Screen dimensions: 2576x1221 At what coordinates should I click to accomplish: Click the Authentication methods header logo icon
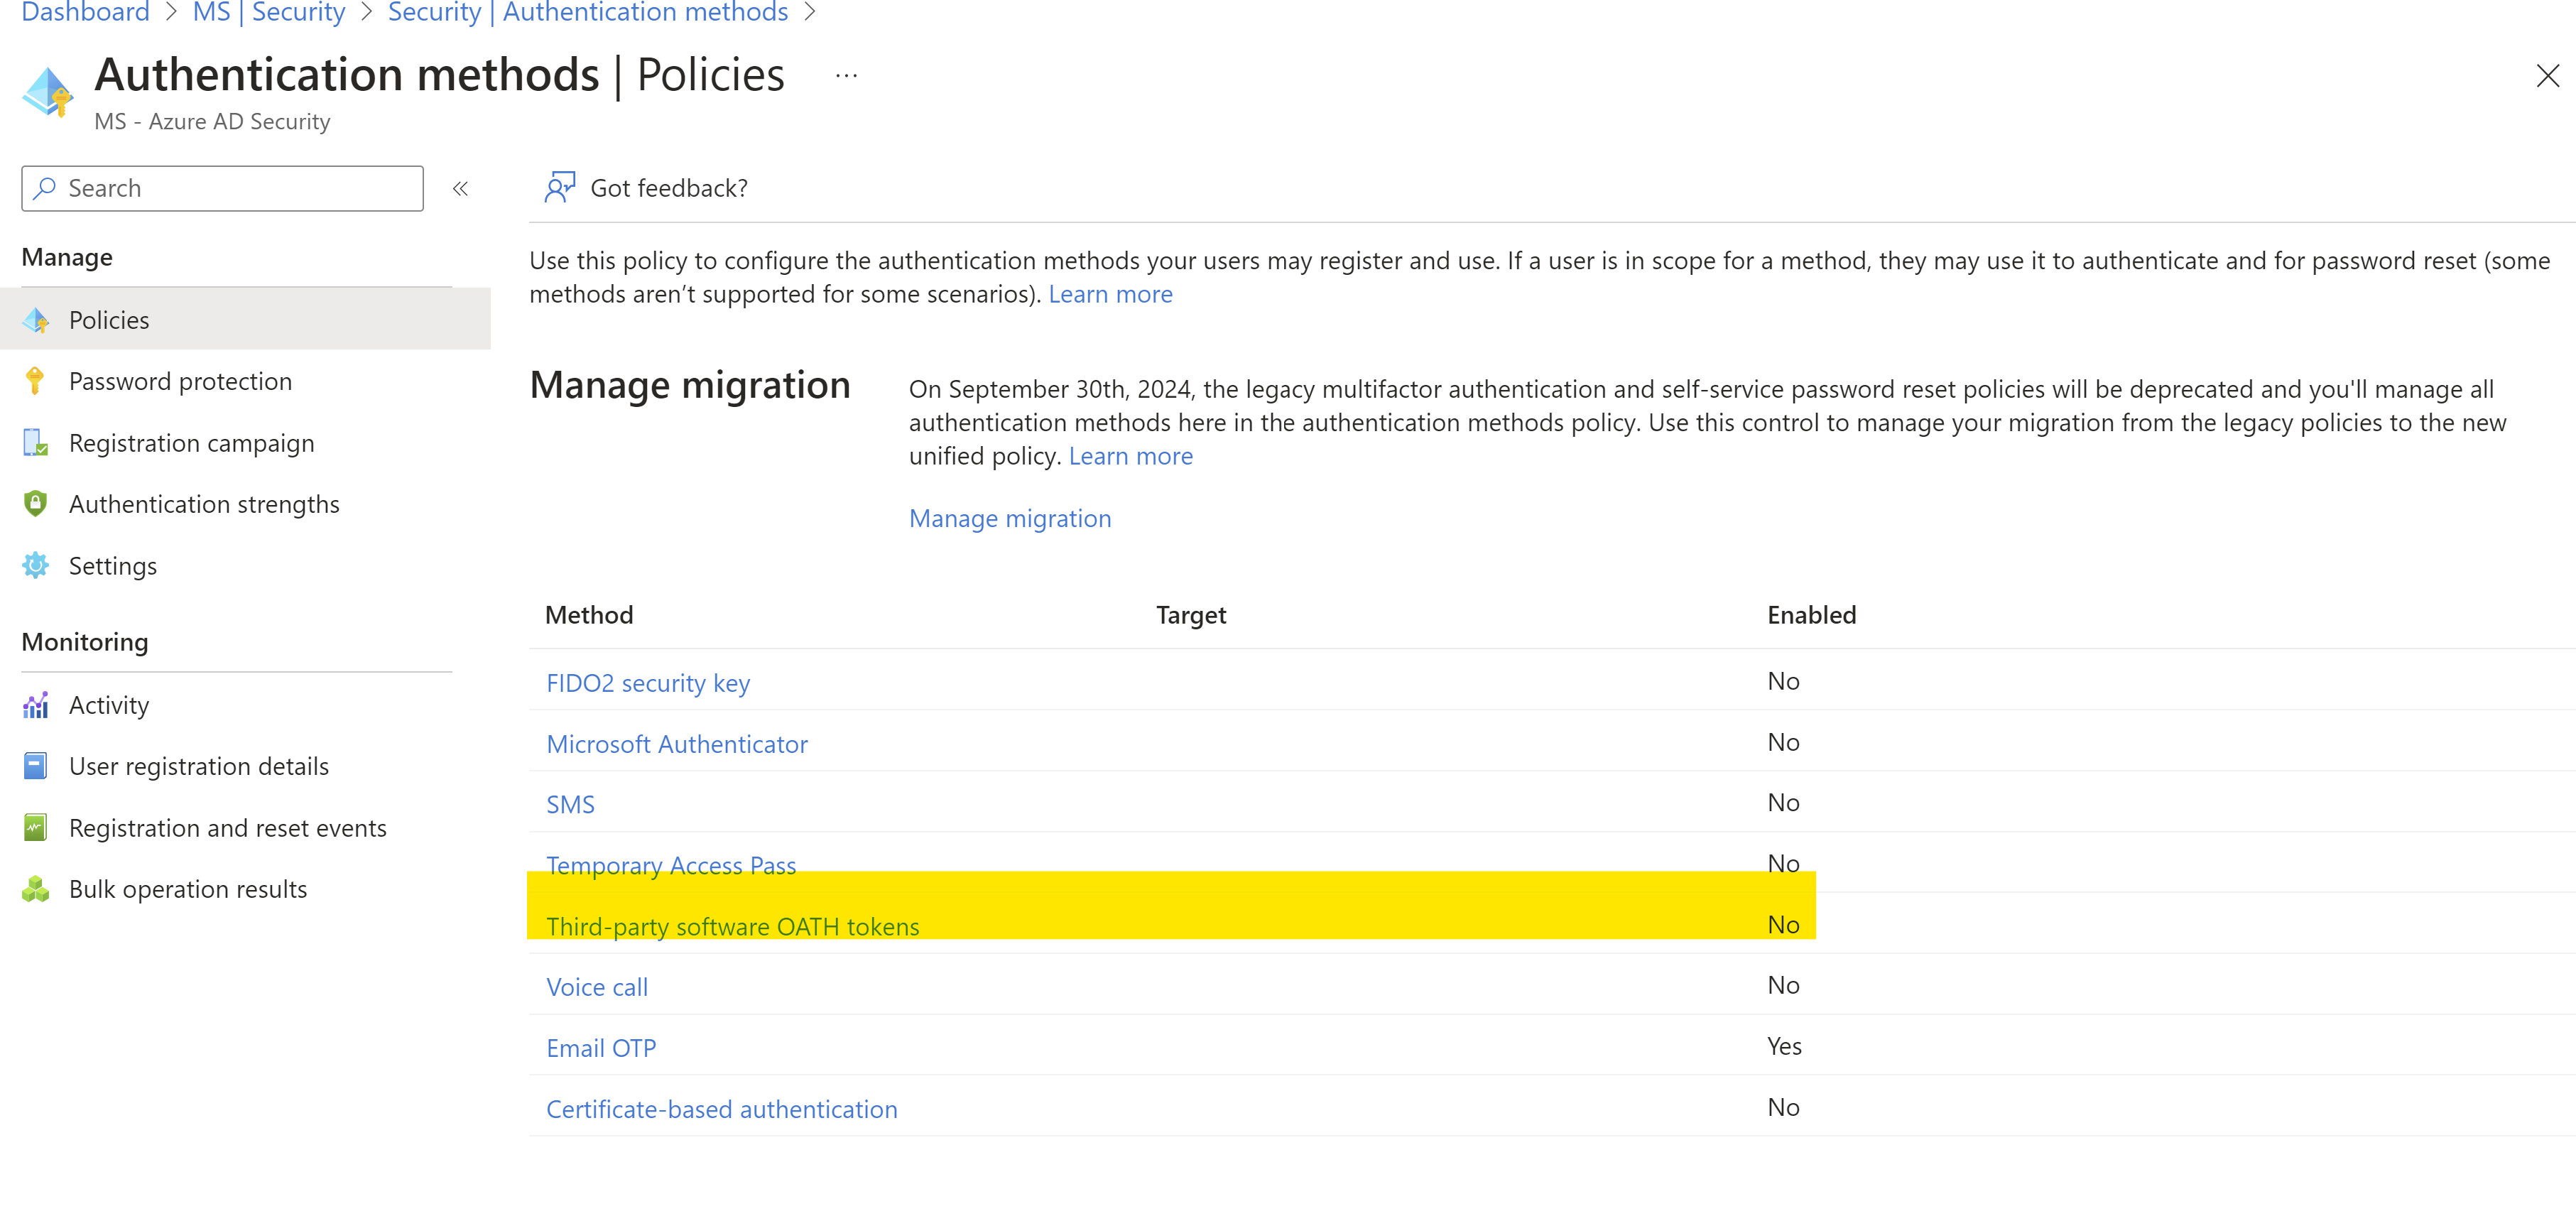[47, 92]
